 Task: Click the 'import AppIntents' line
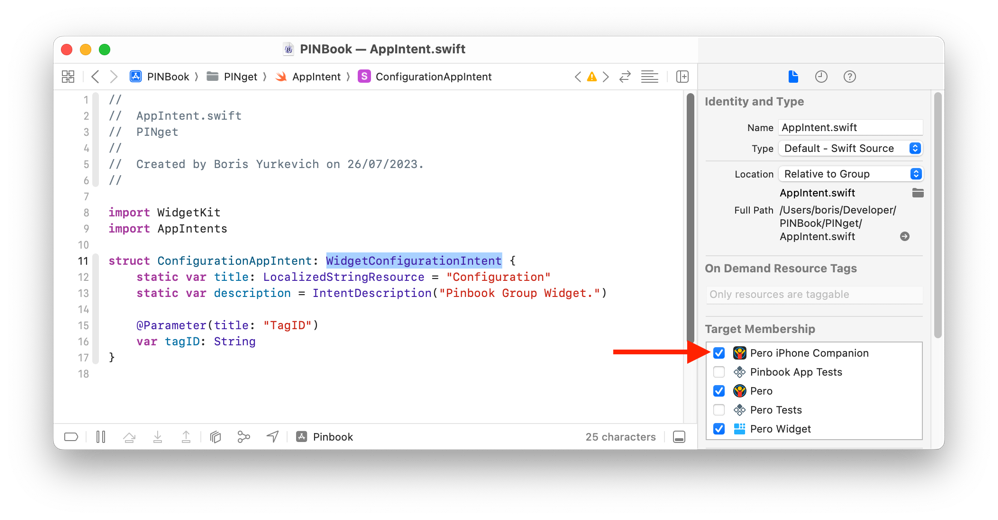(x=167, y=228)
